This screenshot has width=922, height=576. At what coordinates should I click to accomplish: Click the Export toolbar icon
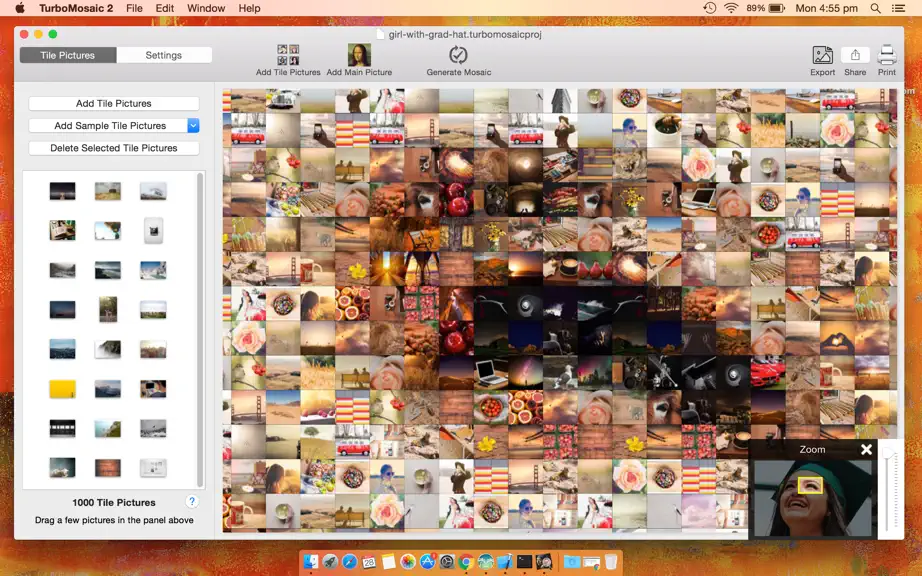(x=822, y=55)
